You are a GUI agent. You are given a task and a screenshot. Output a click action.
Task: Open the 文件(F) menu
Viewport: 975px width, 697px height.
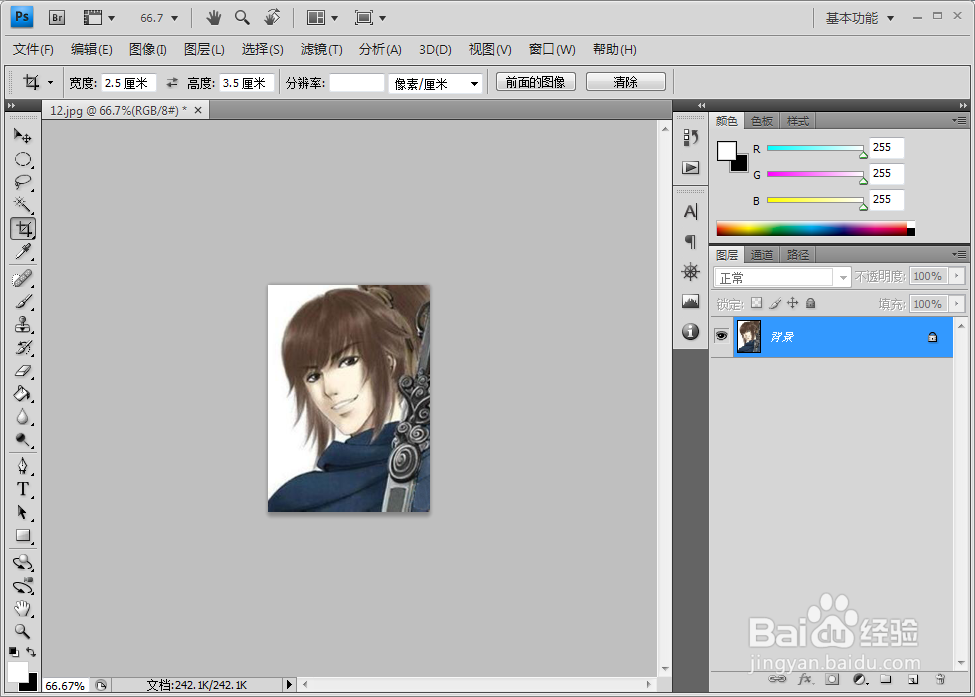coord(33,49)
